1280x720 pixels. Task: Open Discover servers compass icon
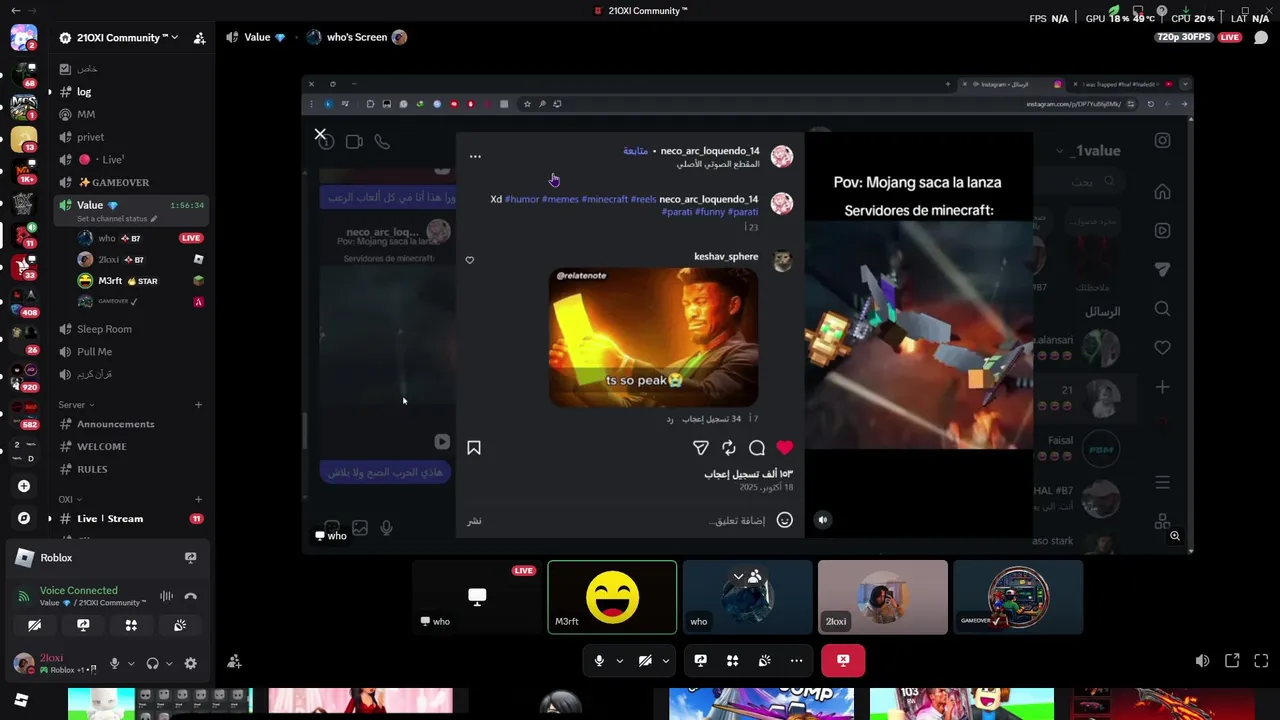tap(24, 518)
